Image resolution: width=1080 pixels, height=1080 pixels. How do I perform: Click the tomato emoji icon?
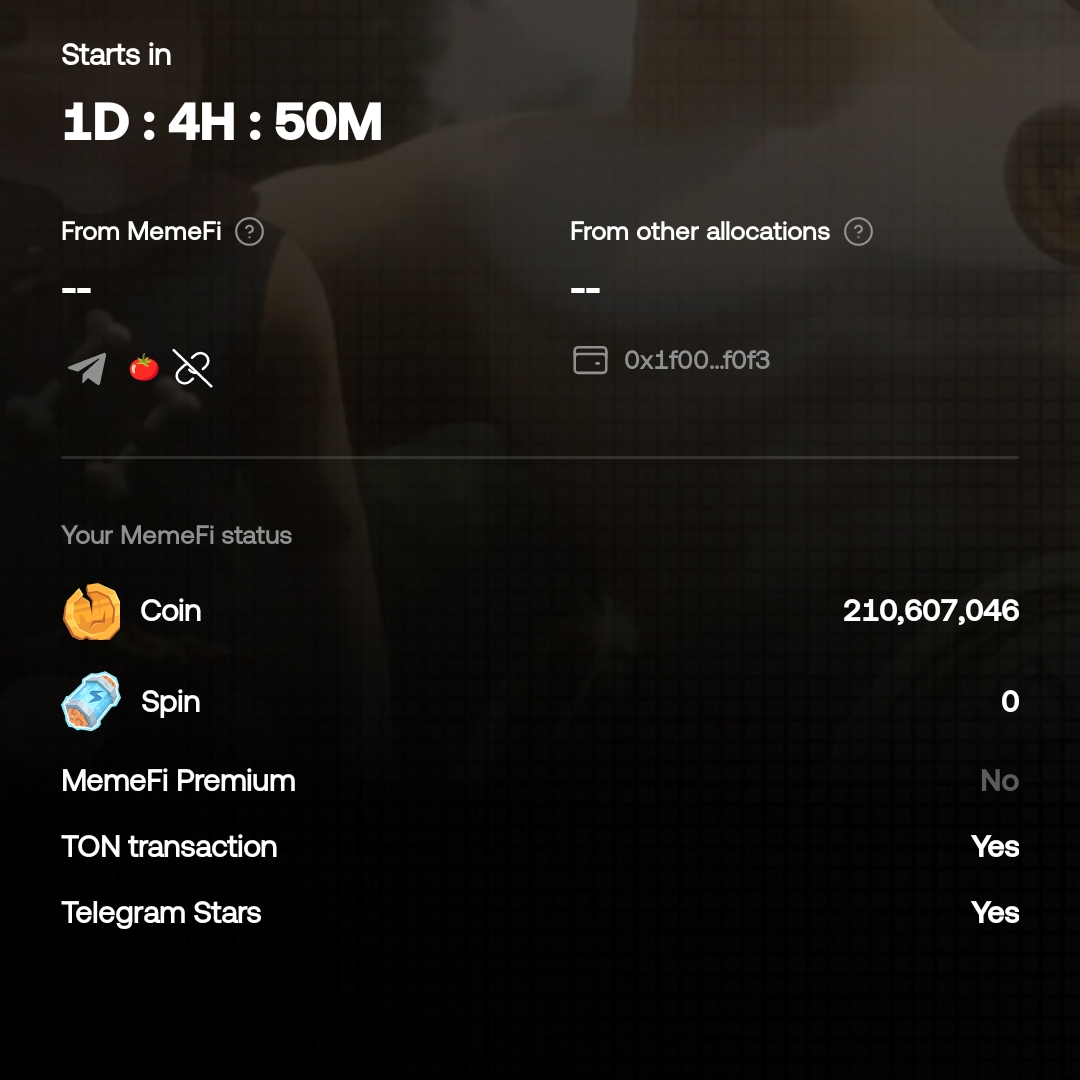pyautogui.click(x=144, y=368)
